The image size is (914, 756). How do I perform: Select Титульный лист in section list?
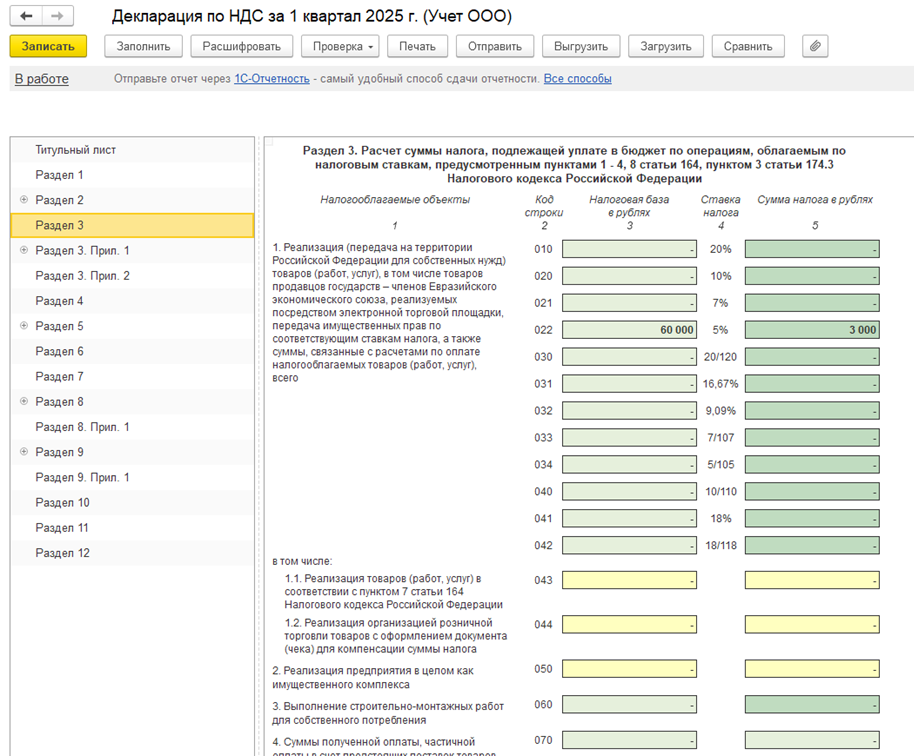(x=76, y=150)
